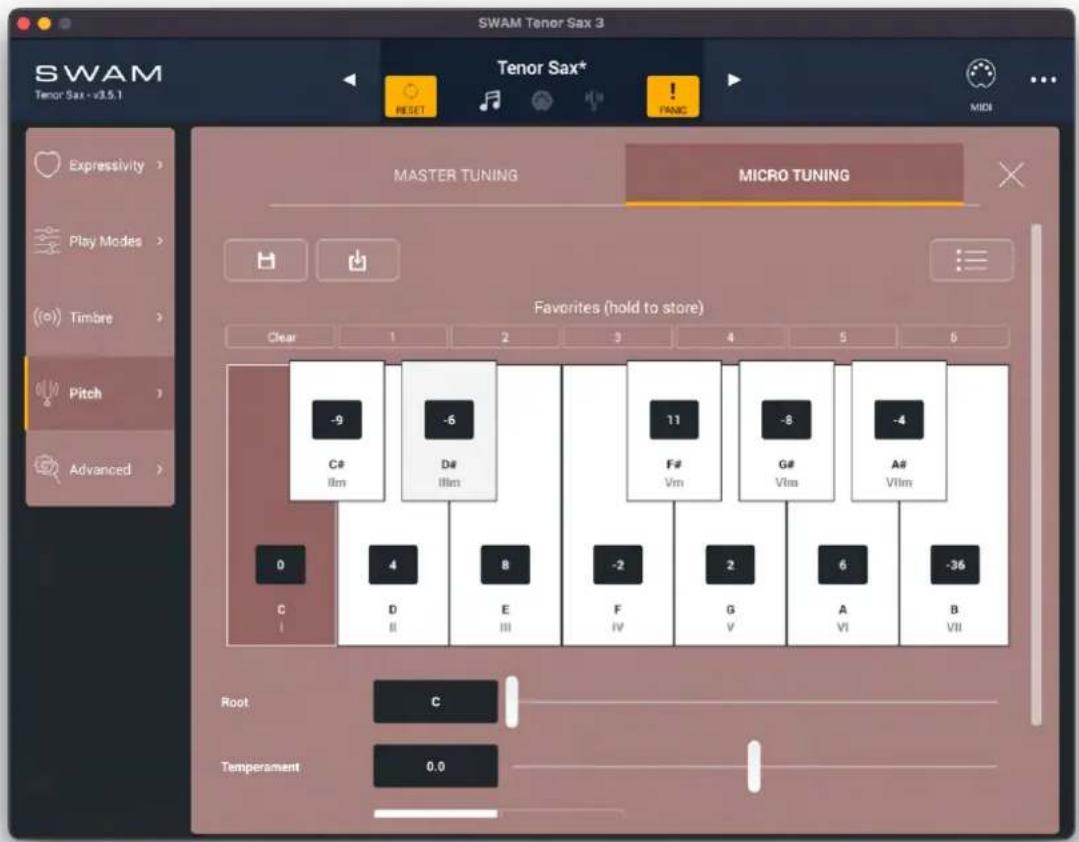Switch to MICRO TUNING tab
The image size is (1079, 842).
coord(794,175)
